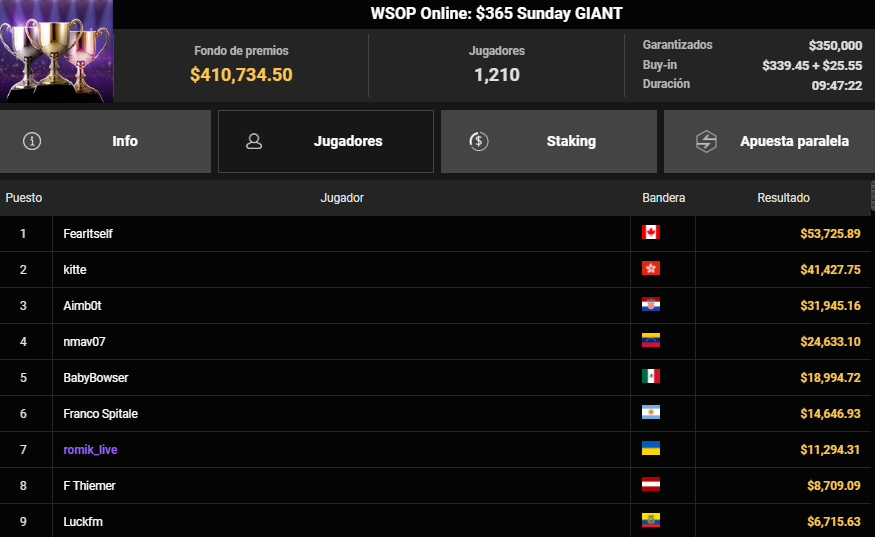
Task: Click the Canada flag for FearItself
Action: pos(651,233)
